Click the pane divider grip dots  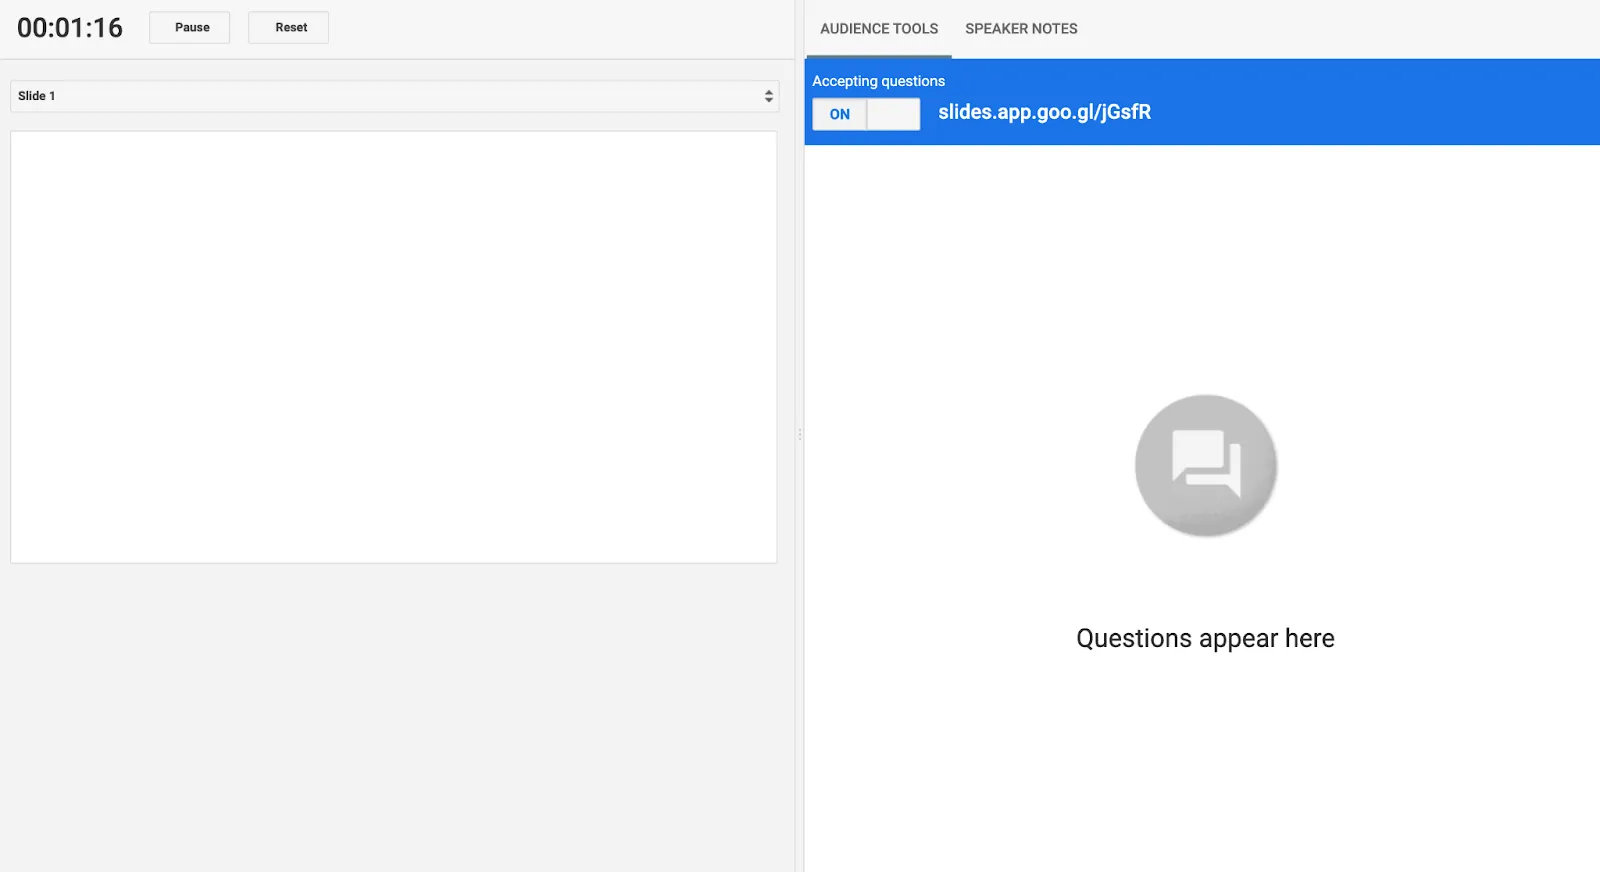(x=800, y=434)
